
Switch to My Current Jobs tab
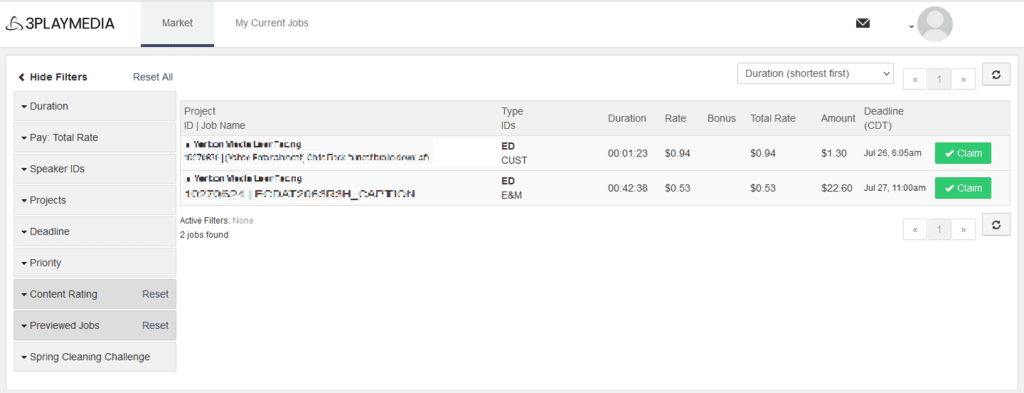(272, 24)
